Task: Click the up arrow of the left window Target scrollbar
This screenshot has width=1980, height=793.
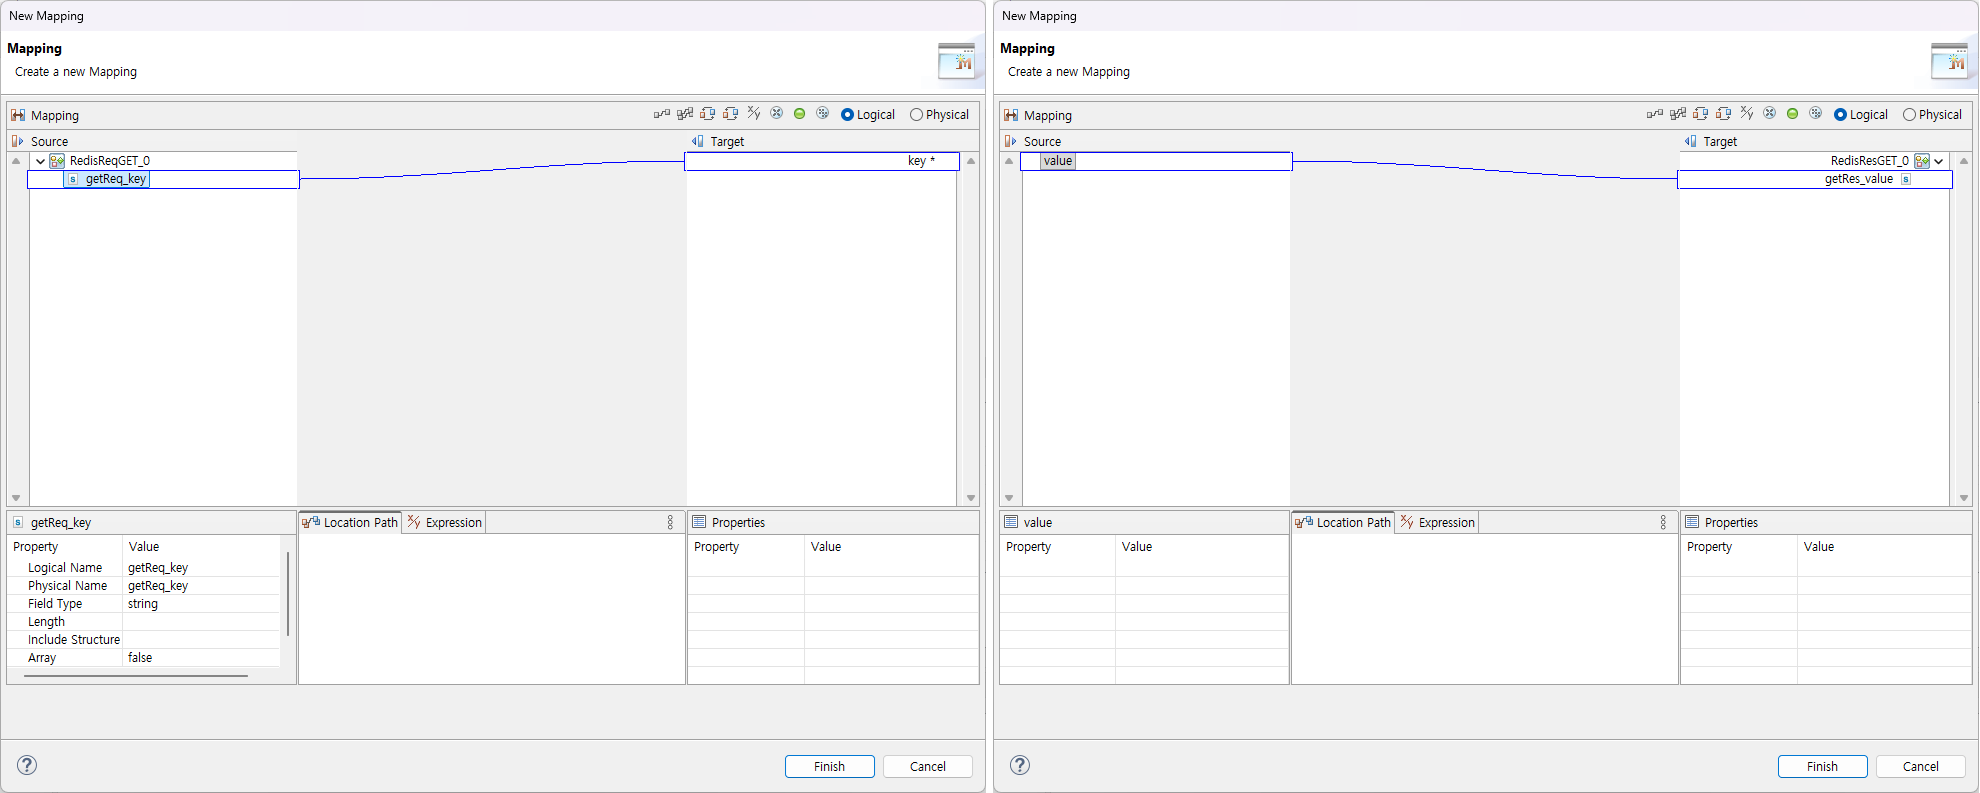Action: click(x=971, y=161)
